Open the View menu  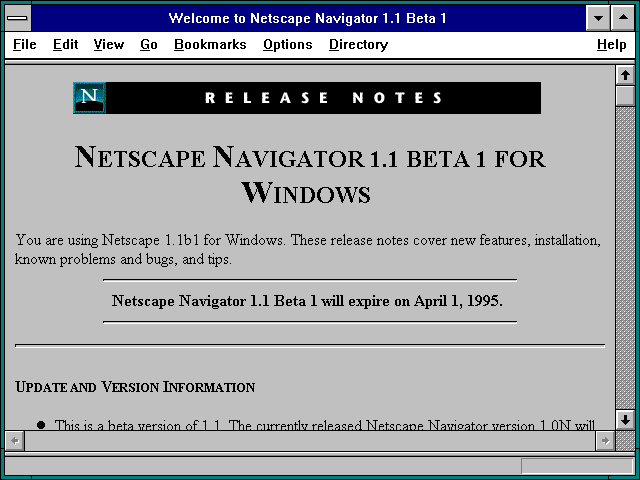pos(109,44)
